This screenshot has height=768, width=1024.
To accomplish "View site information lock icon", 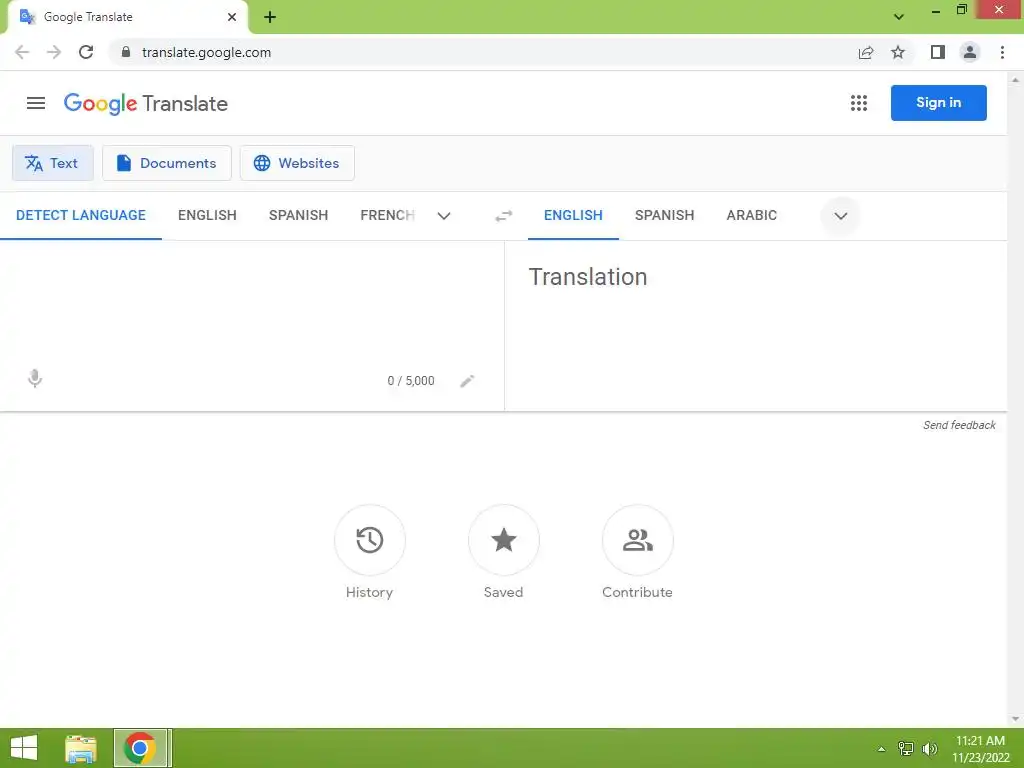I will [125, 52].
